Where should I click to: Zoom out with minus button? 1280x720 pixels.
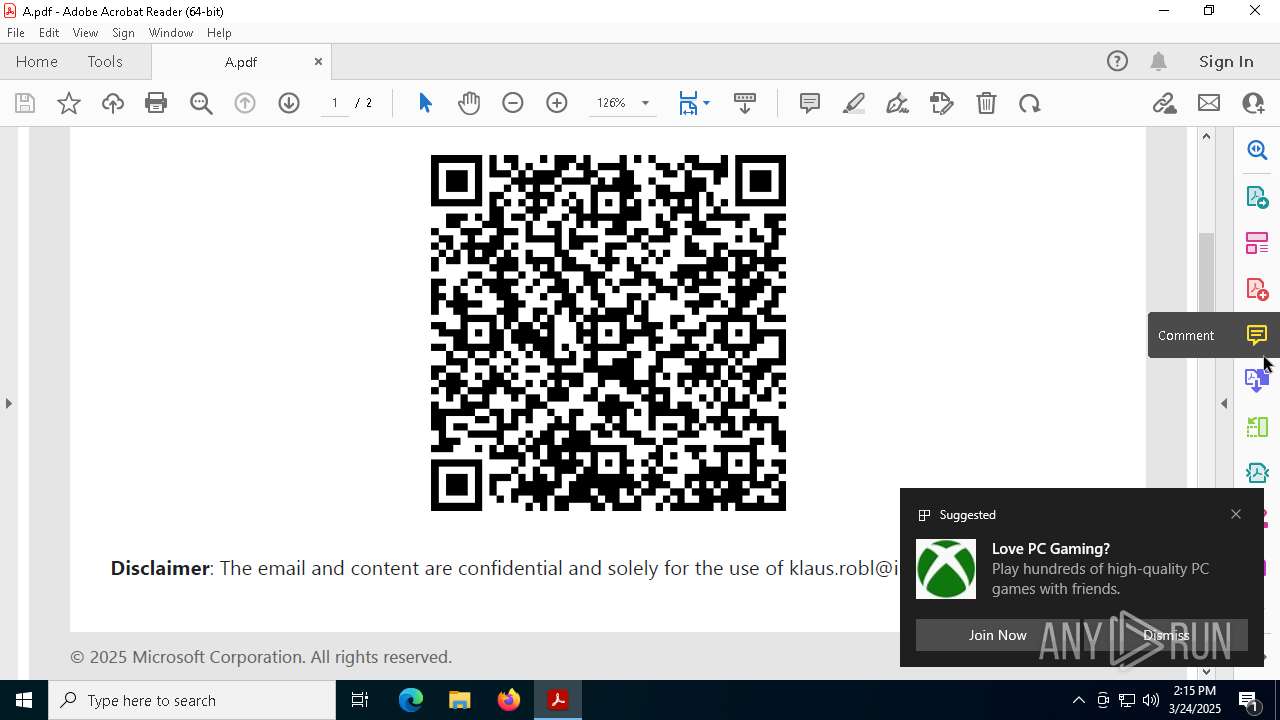[x=513, y=103]
